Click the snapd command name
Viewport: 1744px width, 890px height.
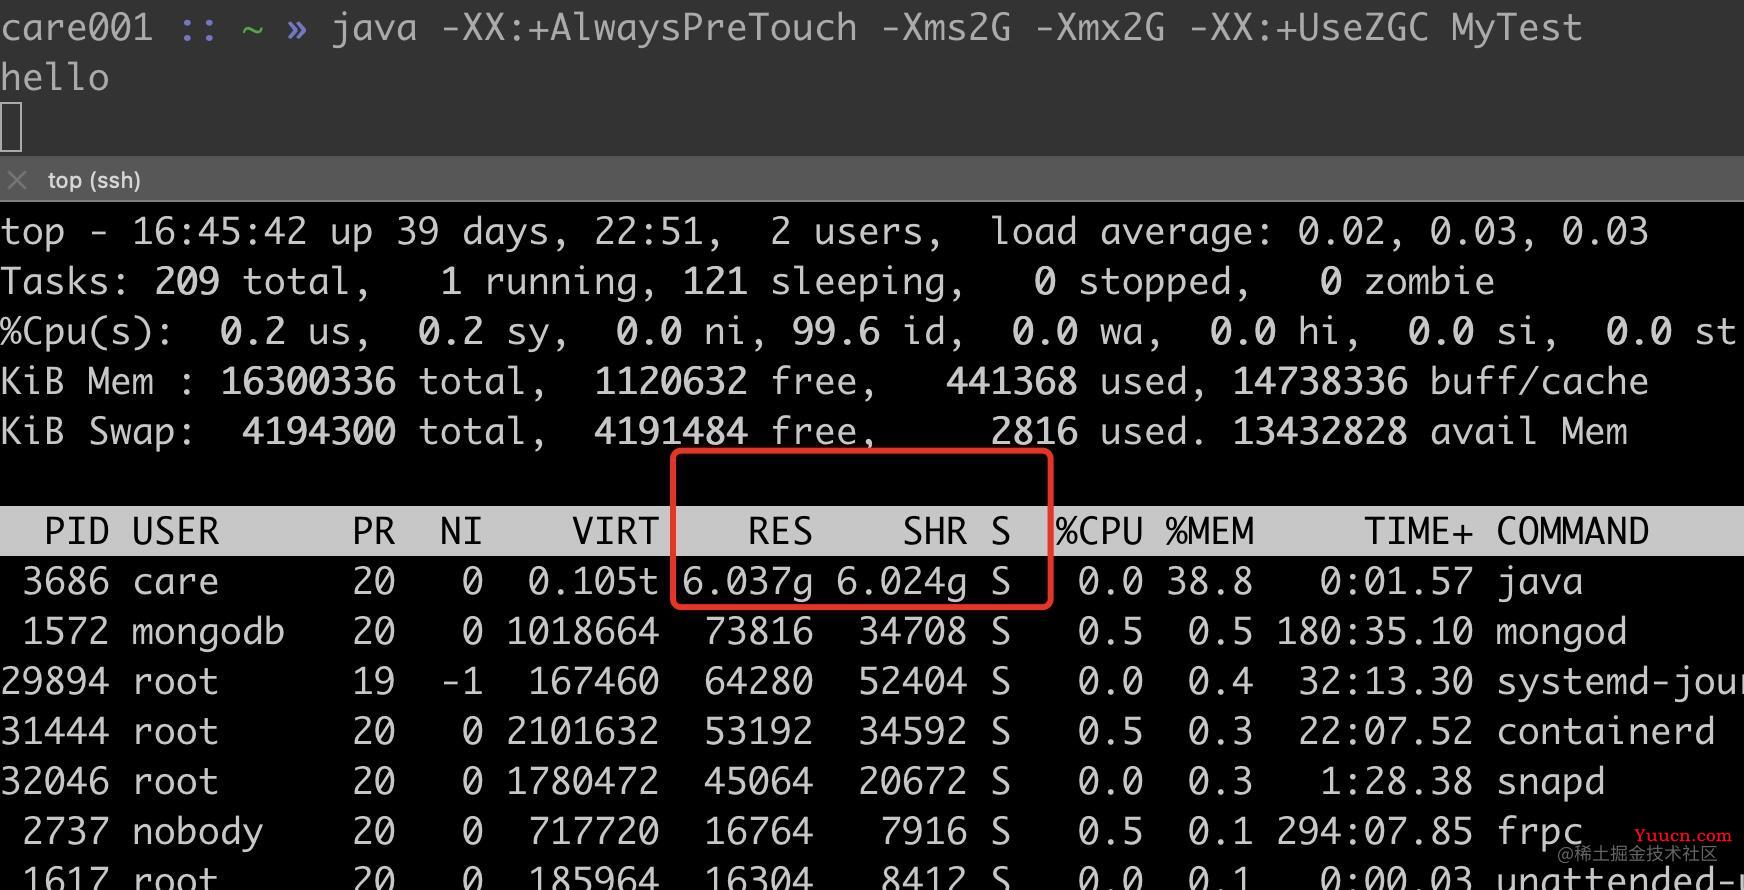1550,783
